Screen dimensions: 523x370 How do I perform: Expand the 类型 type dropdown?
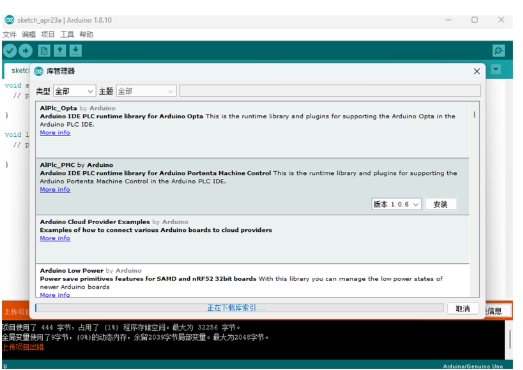click(x=74, y=91)
